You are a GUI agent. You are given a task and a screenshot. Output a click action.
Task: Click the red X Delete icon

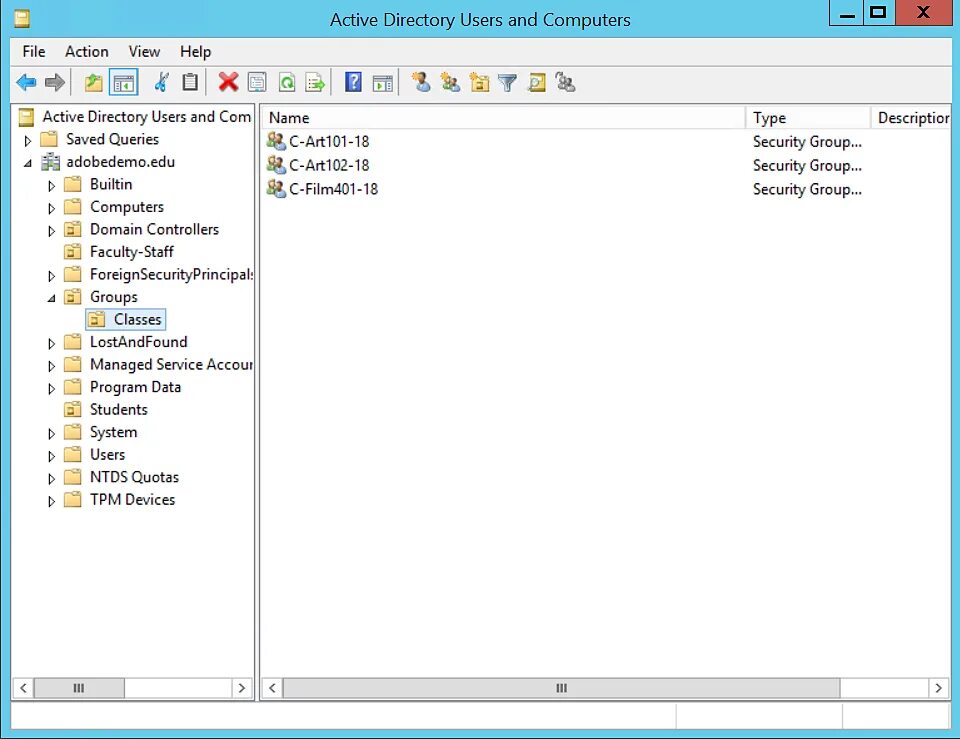(x=228, y=82)
